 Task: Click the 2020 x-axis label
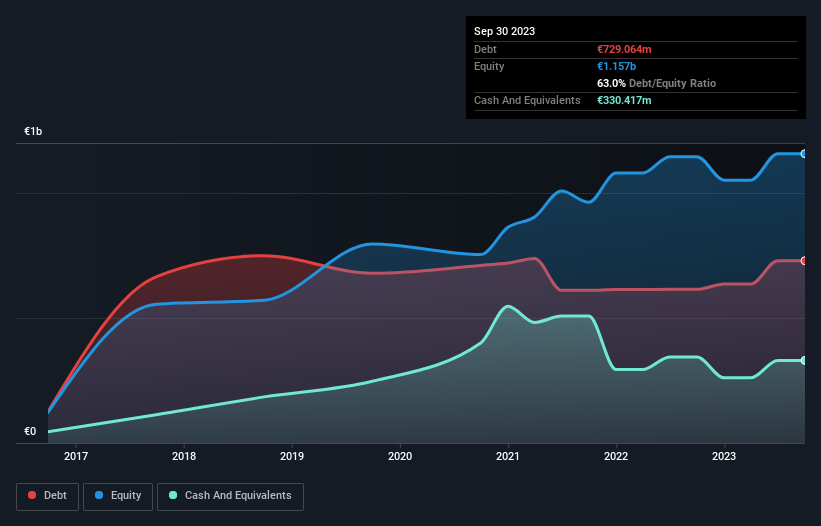400,456
